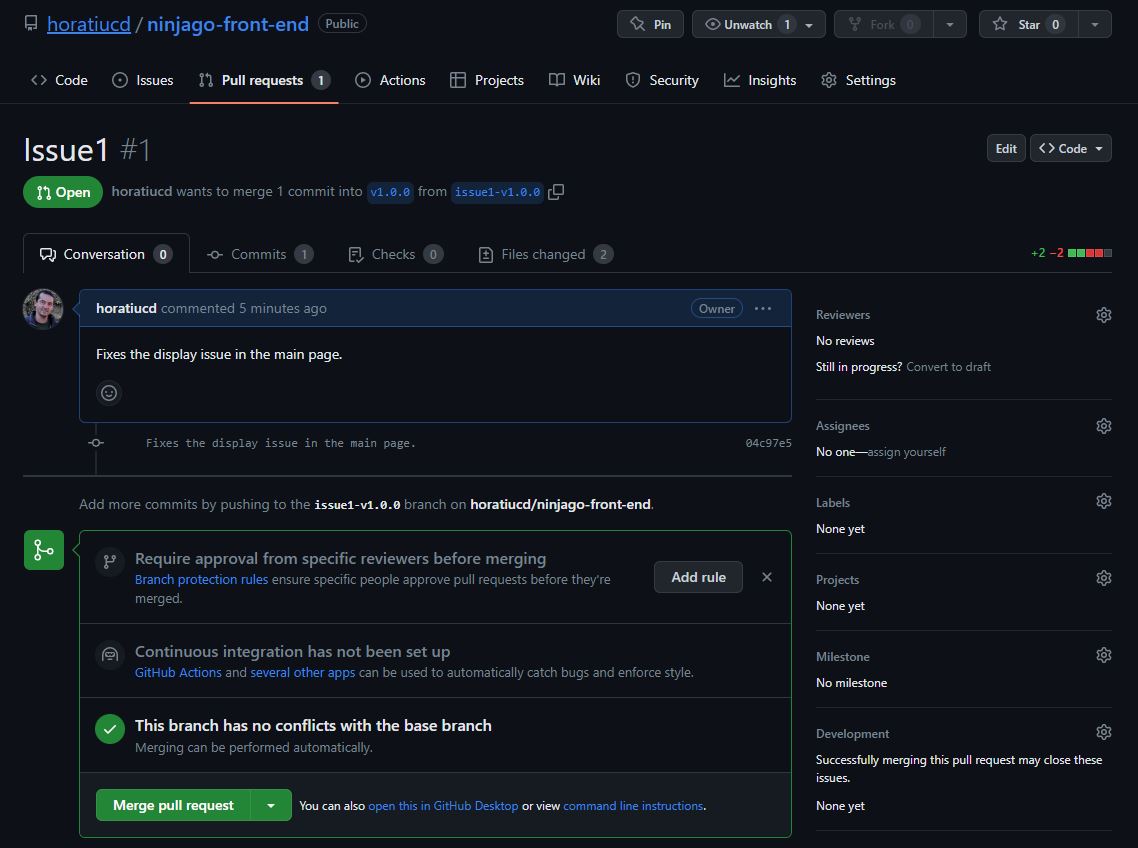Open the Insights tab
The image size is (1138, 848).
click(760, 80)
